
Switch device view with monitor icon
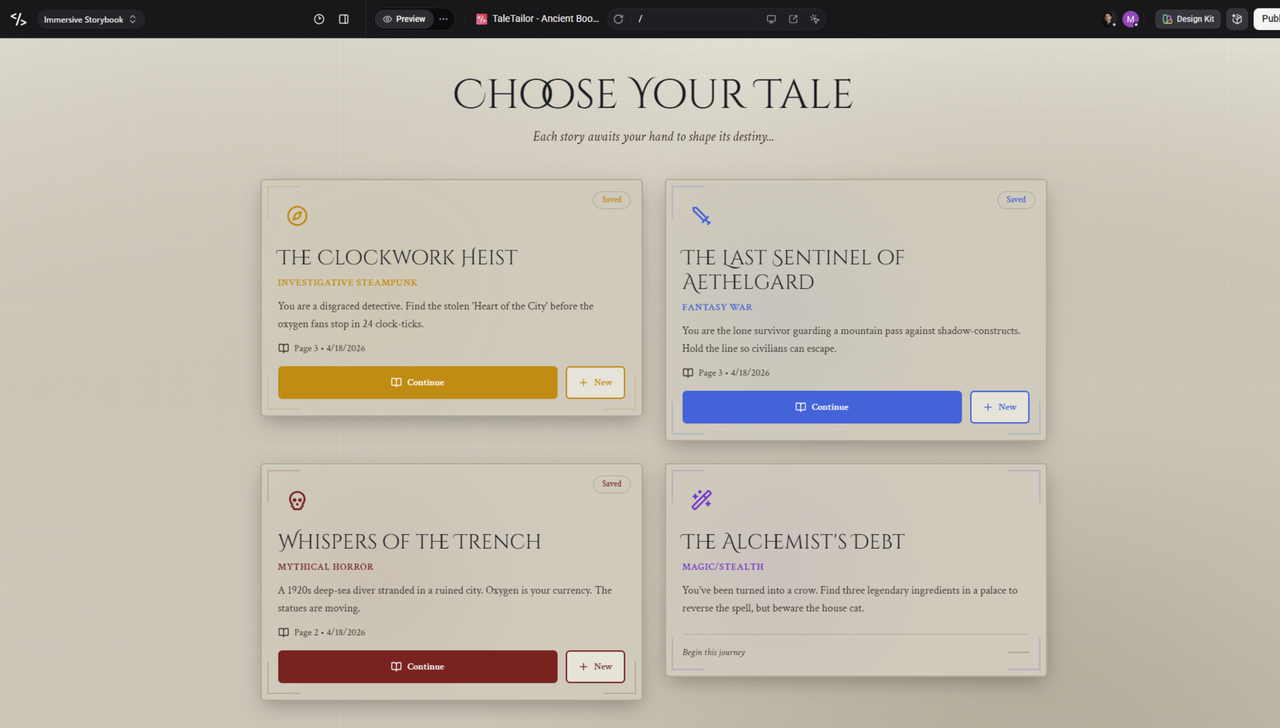771,19
